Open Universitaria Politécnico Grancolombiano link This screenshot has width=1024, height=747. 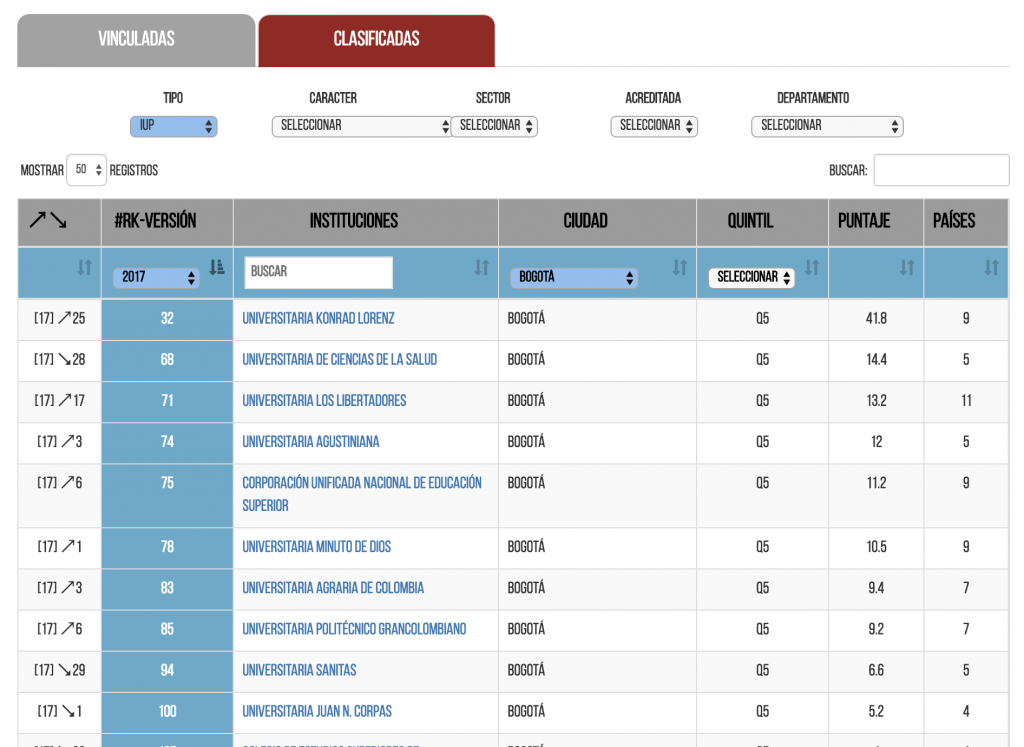(355, 629)
